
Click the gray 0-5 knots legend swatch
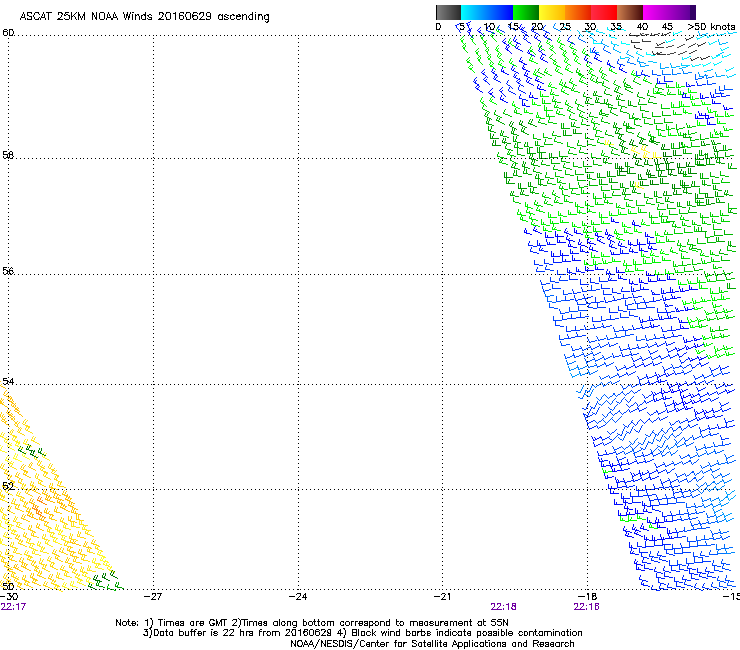click(448, 12)
